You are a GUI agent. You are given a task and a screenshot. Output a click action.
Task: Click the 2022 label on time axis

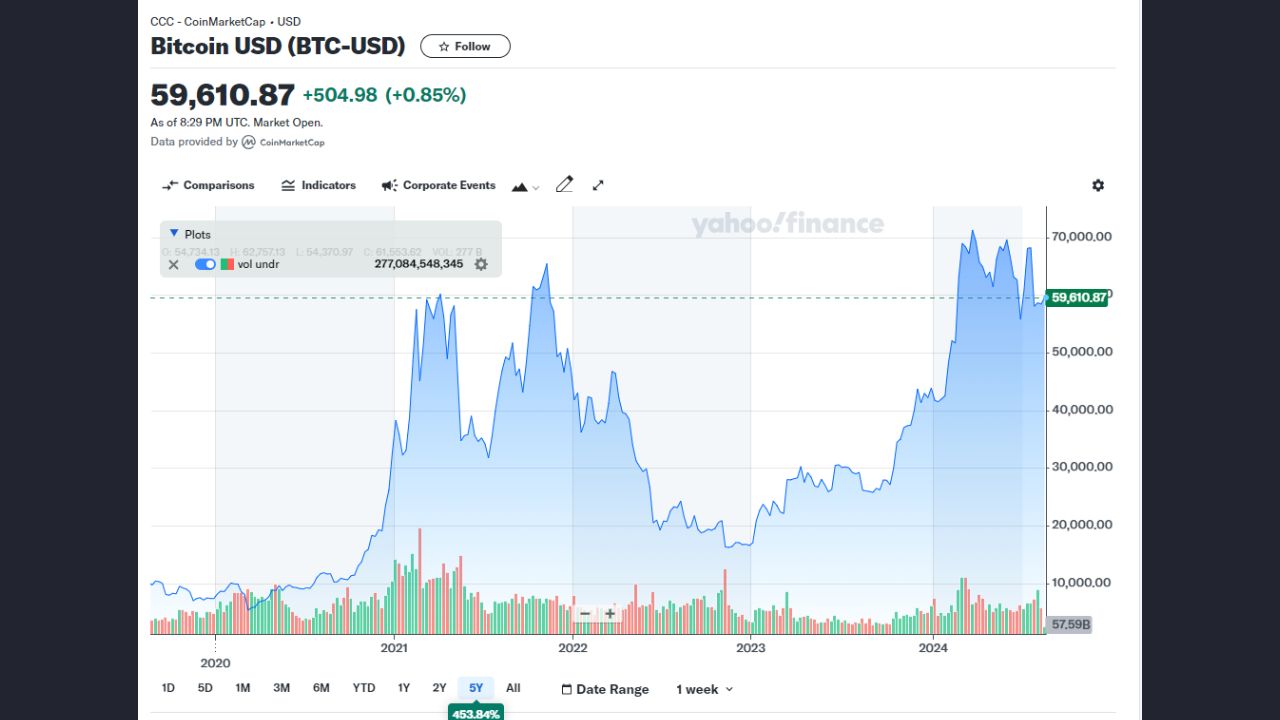(x=572, y=648)
